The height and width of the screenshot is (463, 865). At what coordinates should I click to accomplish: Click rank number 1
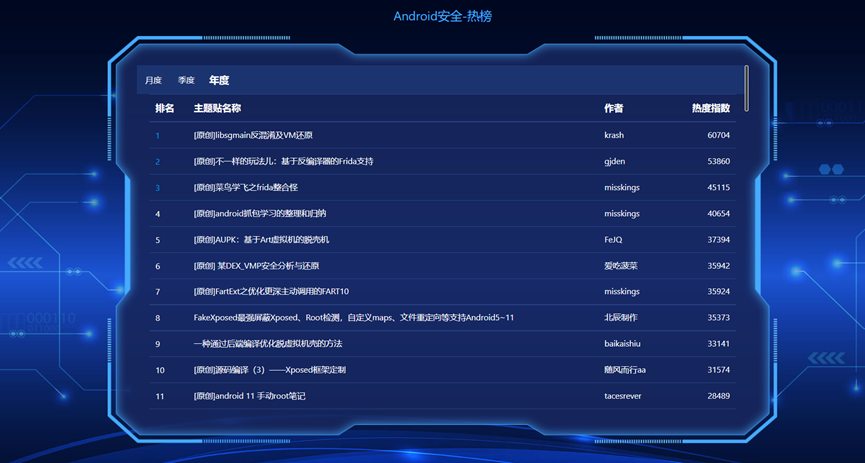[158, 135]
